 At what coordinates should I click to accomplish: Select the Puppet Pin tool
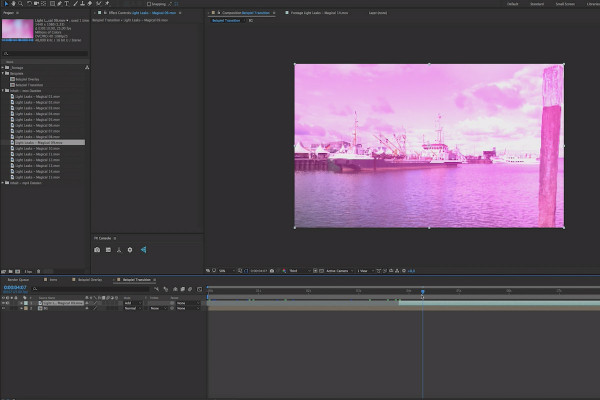click(x=108, y=3)
